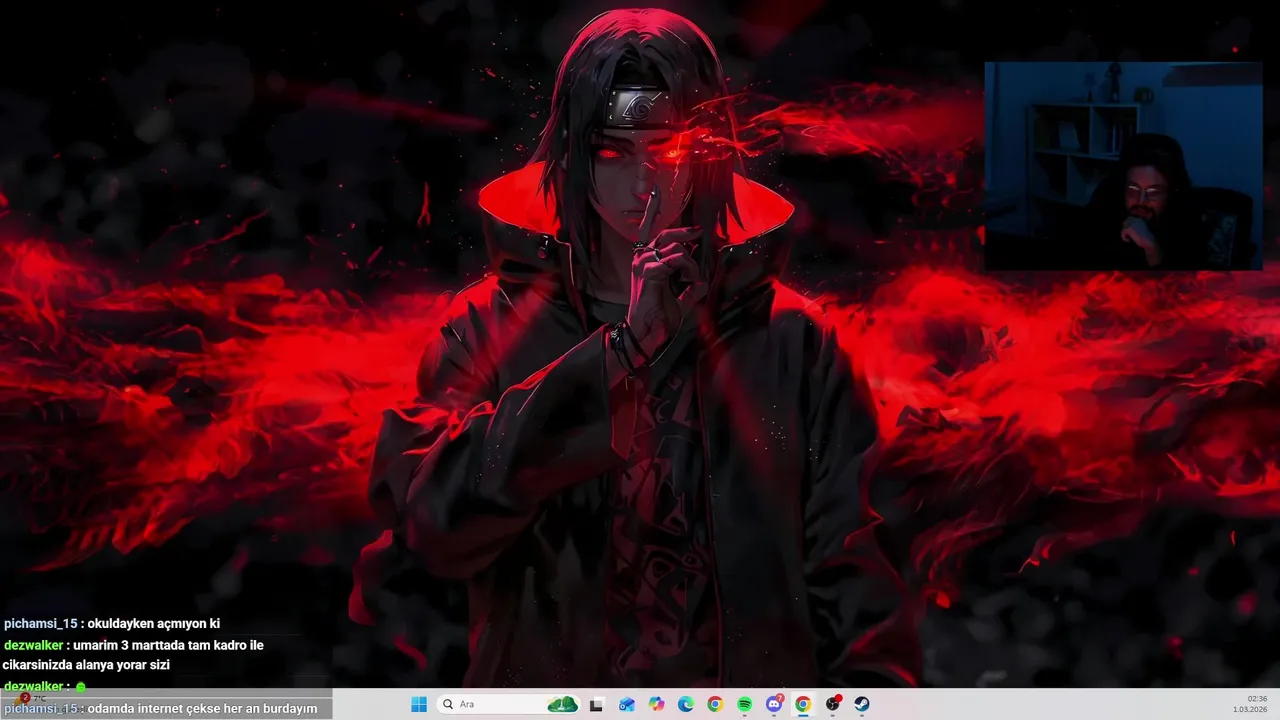Click the webcam overlay thumbnail

click(x=1123, y=166)
